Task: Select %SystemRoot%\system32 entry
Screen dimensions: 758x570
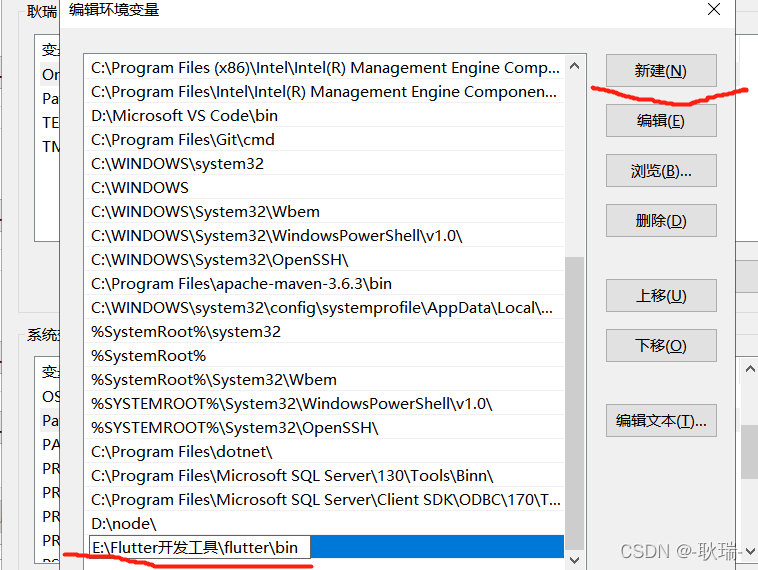Action: pos(324,332)
